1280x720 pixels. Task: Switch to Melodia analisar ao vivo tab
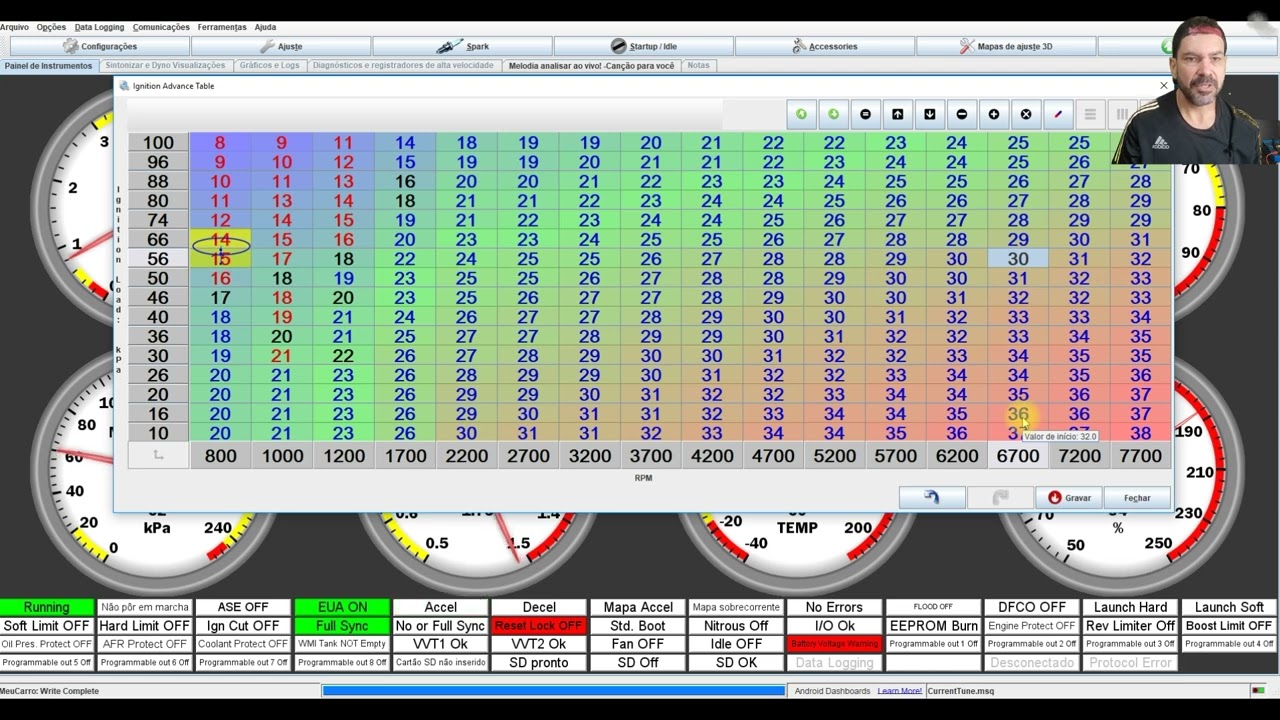[x=591, y=66]
